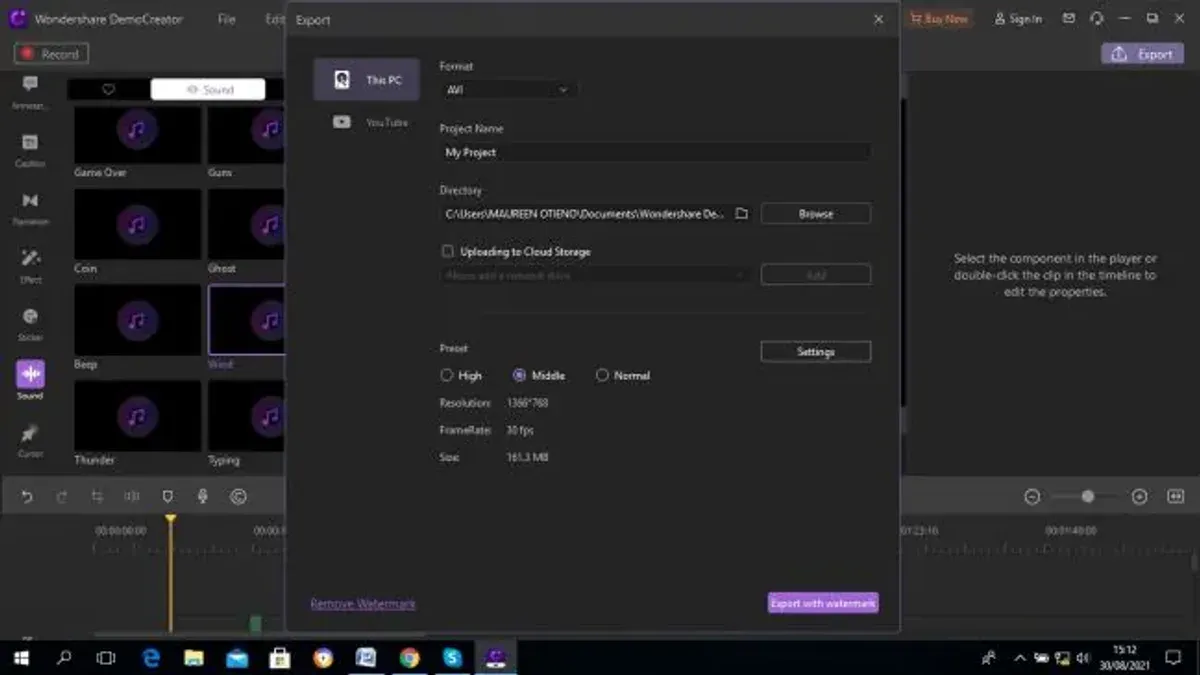Viewport: 1200px width, 675px height.
Task: Add a marker with the shield icon
Action: tap(168, 497)
